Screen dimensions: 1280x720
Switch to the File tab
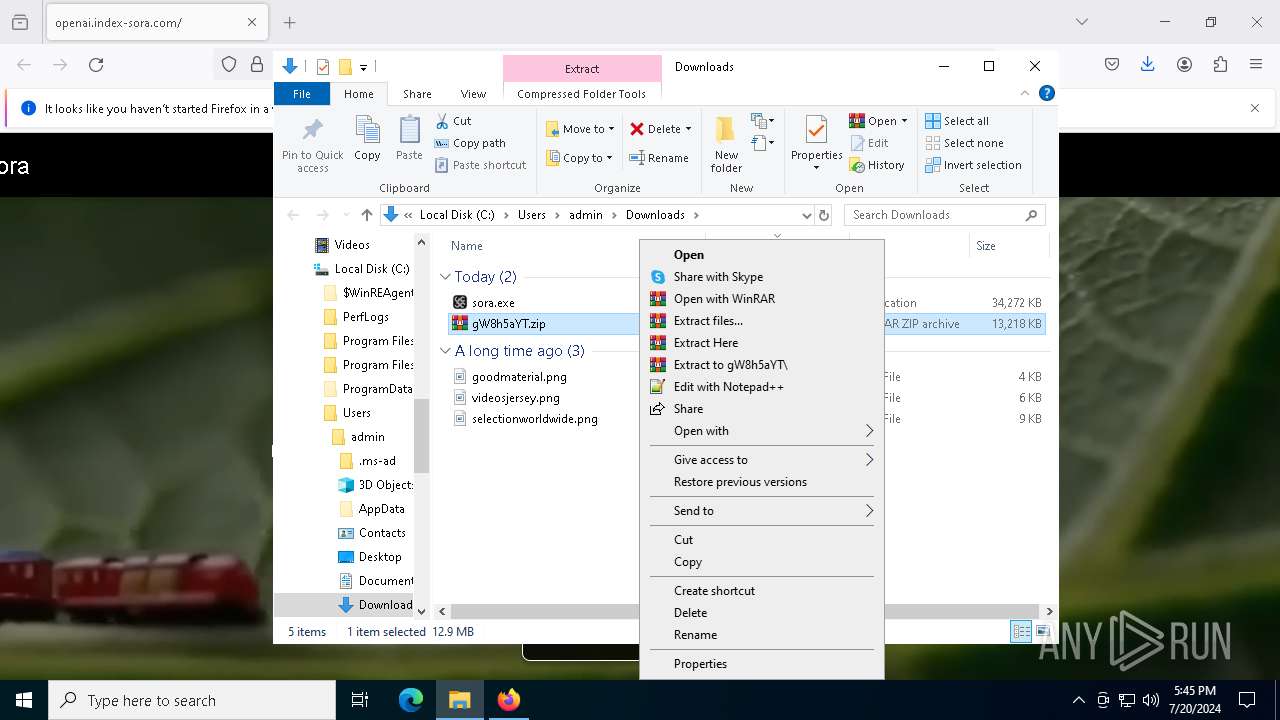(x=302, y=94)
